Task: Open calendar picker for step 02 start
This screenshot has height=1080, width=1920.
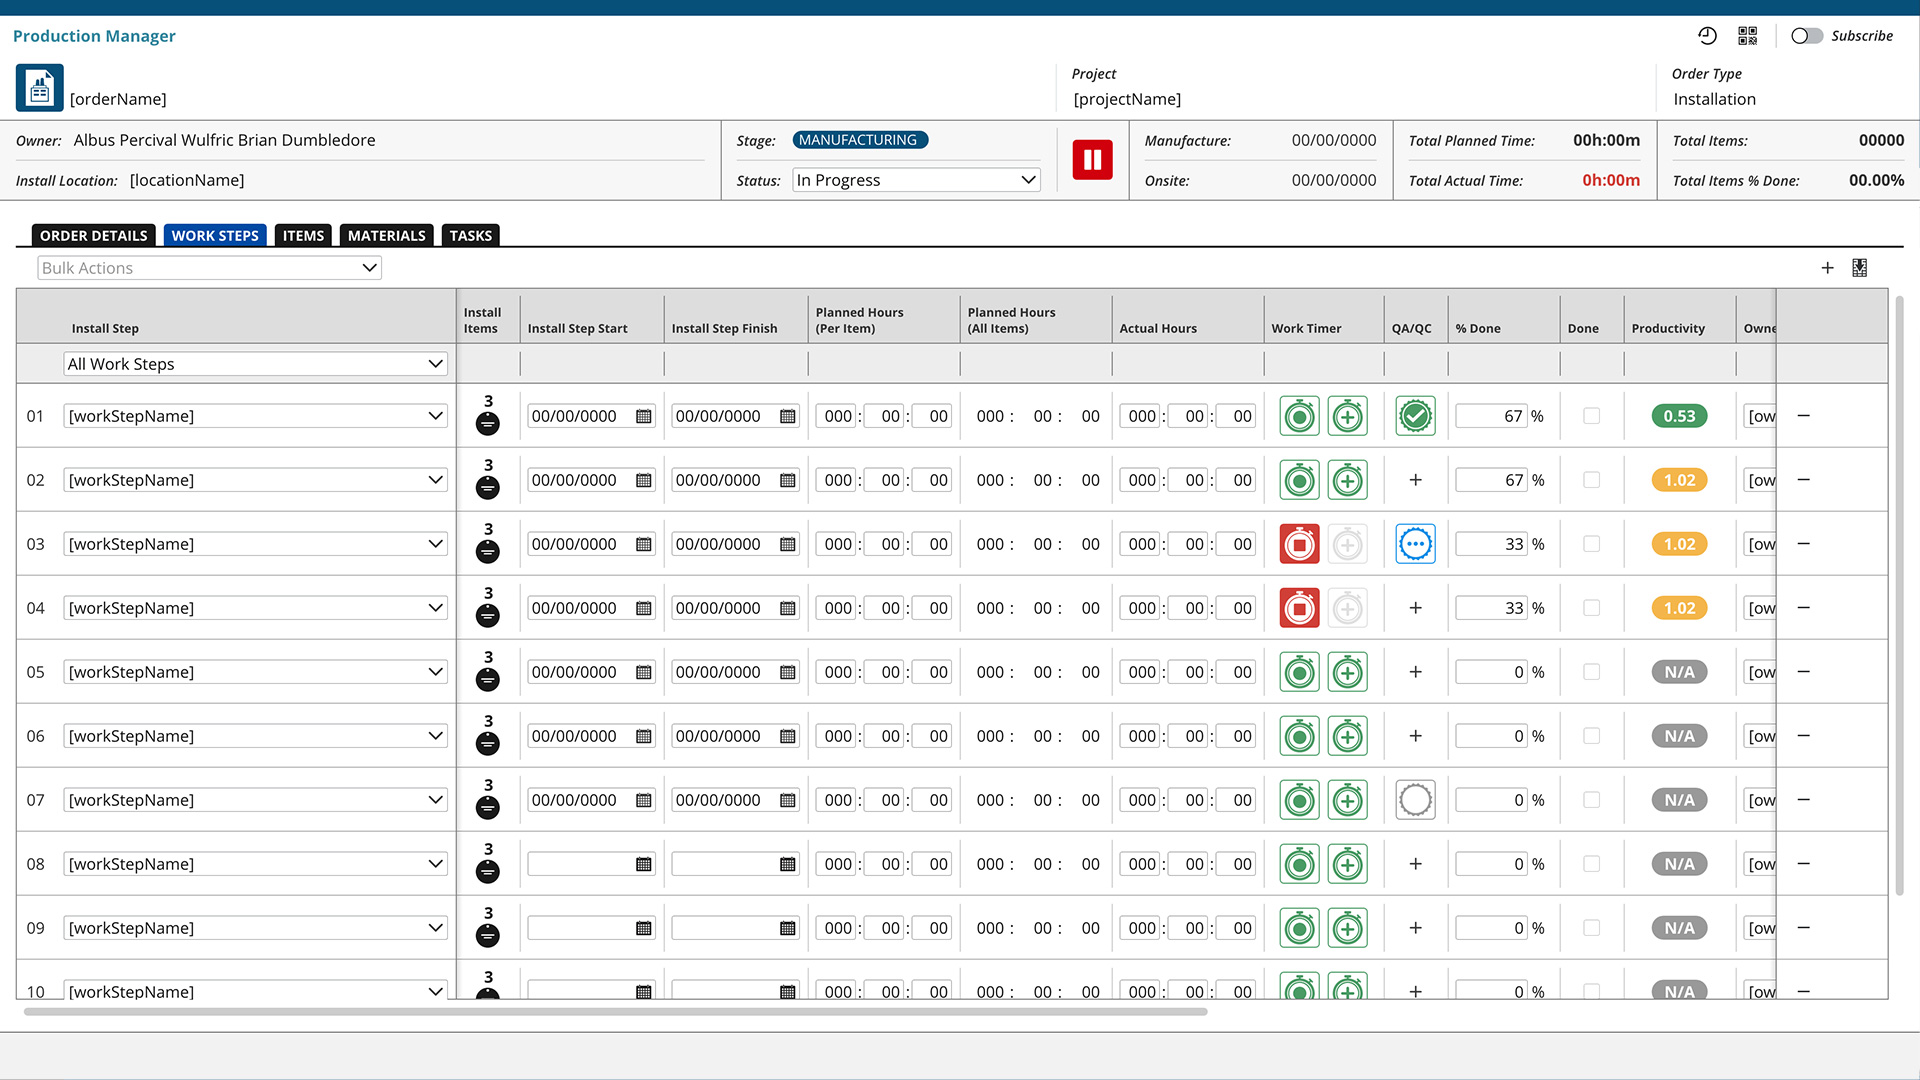Action: point(644,480)
